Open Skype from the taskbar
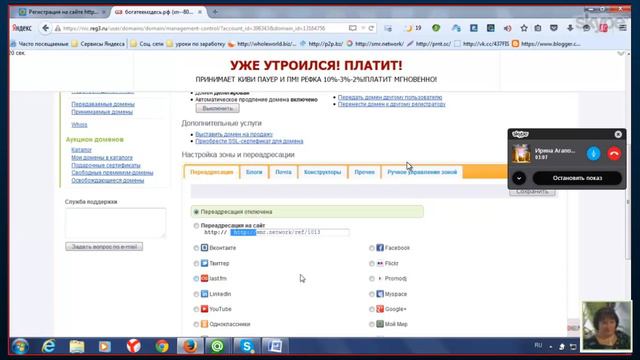 247,346
